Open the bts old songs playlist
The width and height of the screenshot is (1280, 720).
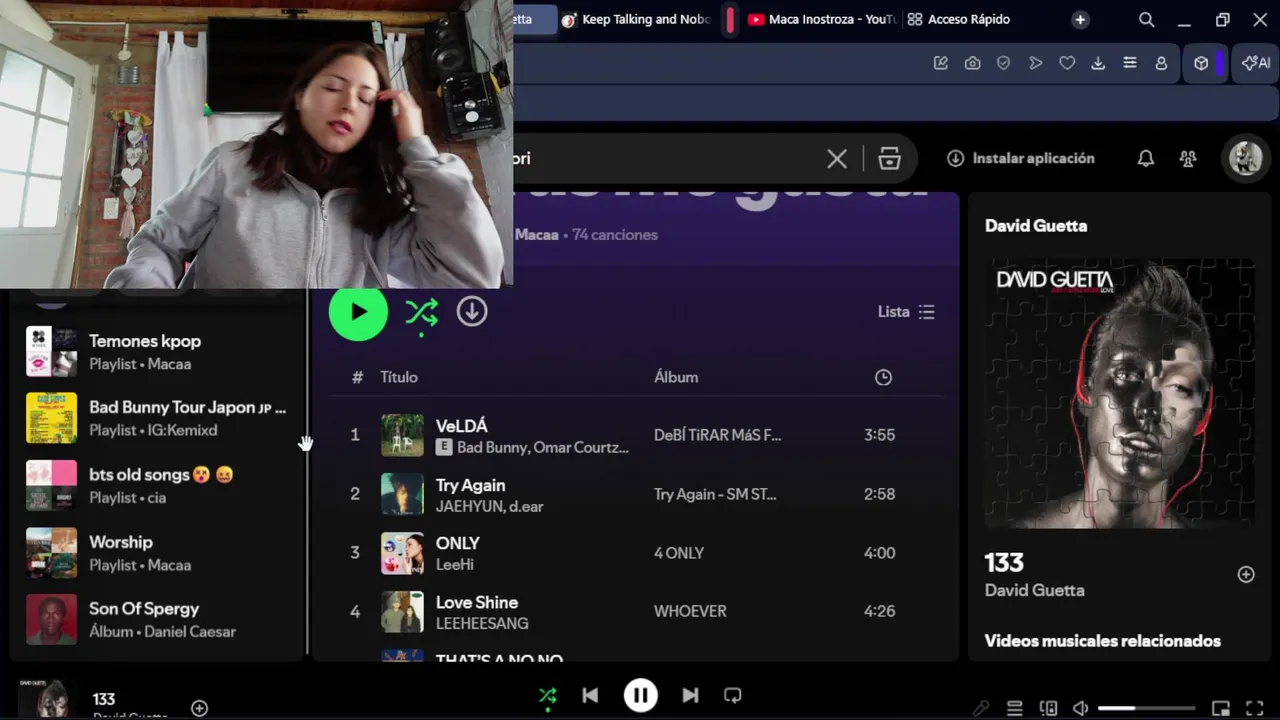point(157,485)
